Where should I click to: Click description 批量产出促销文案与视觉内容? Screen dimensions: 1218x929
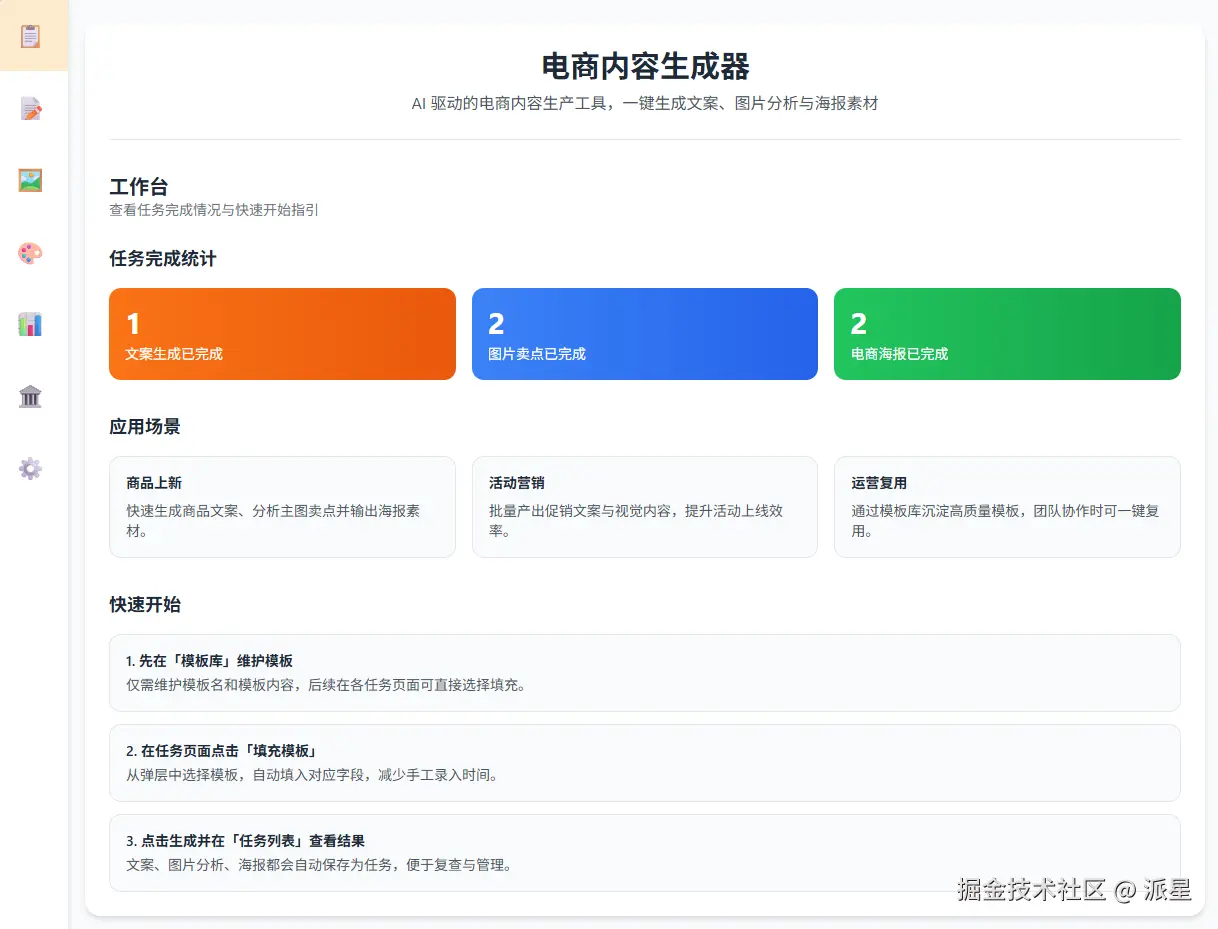coord(581,511)
